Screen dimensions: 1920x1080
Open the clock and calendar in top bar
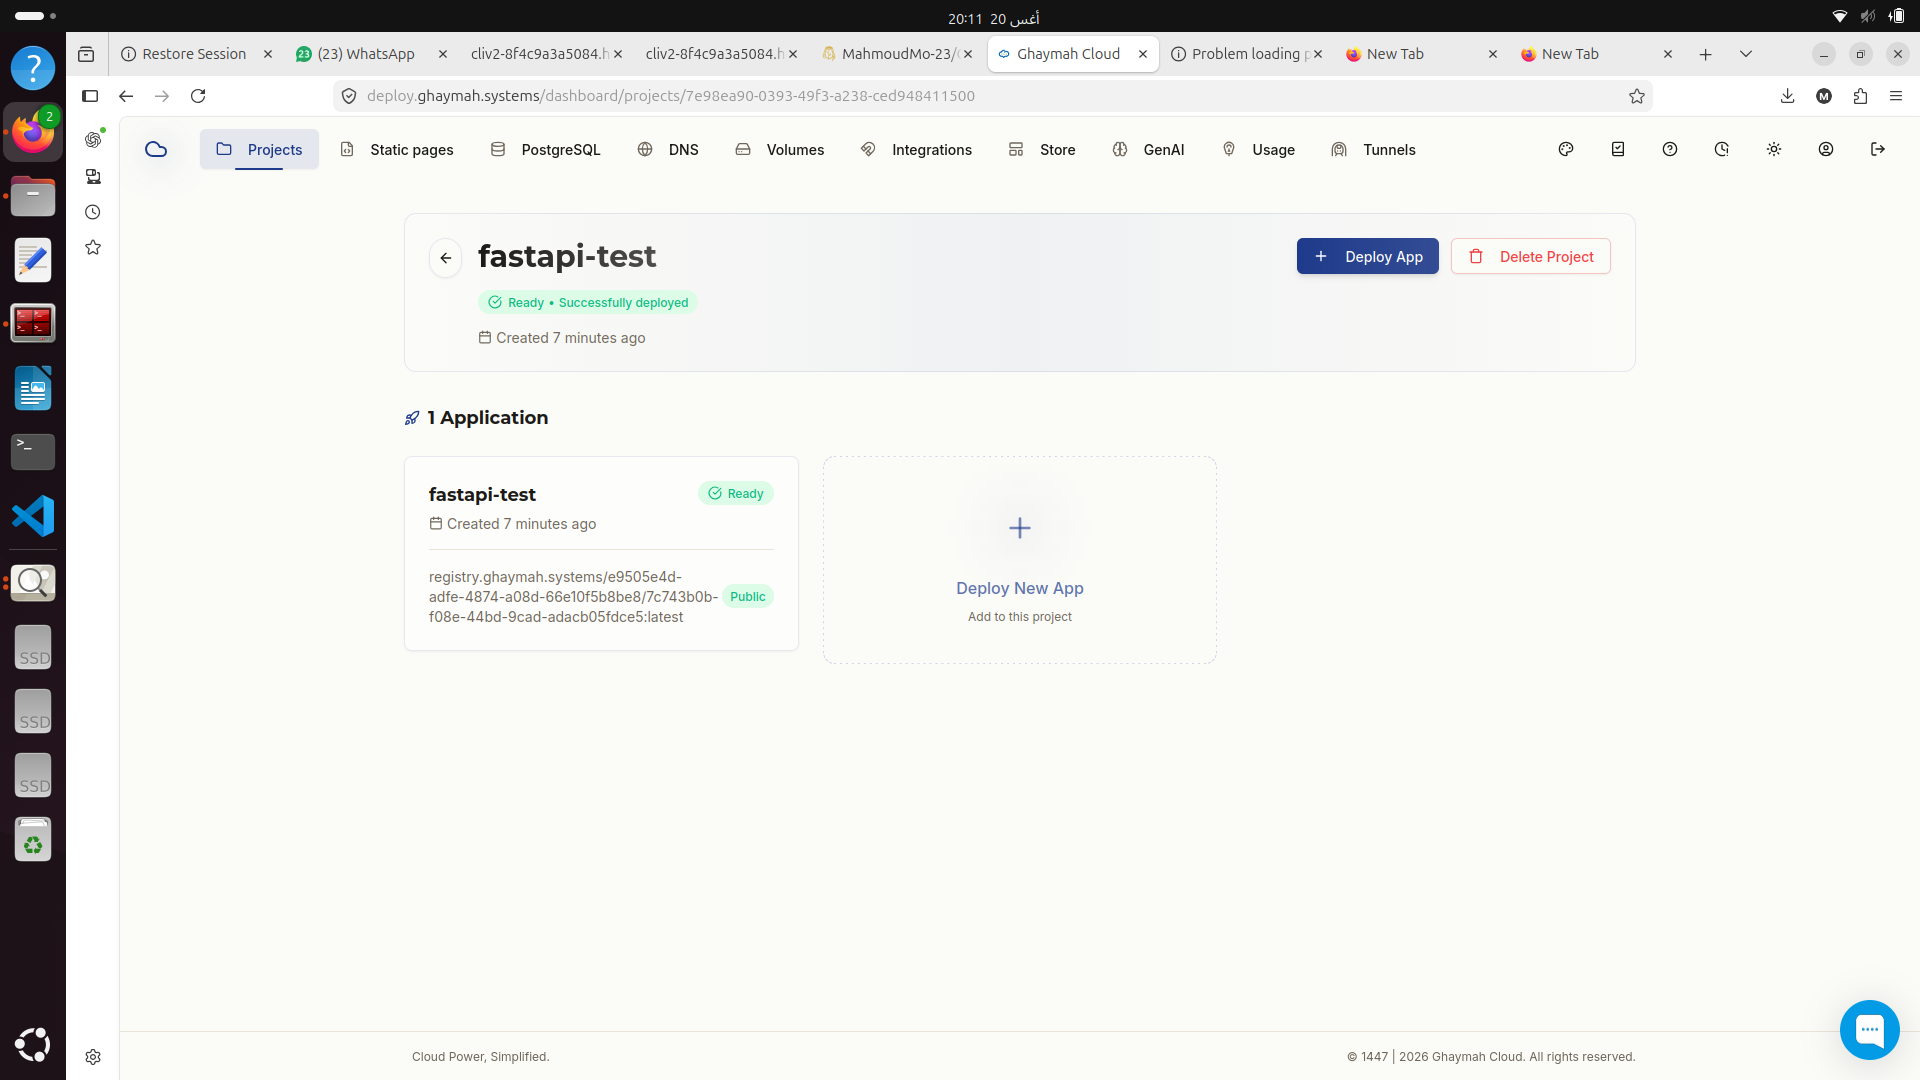pyautogui.click(x=994, y=18)
